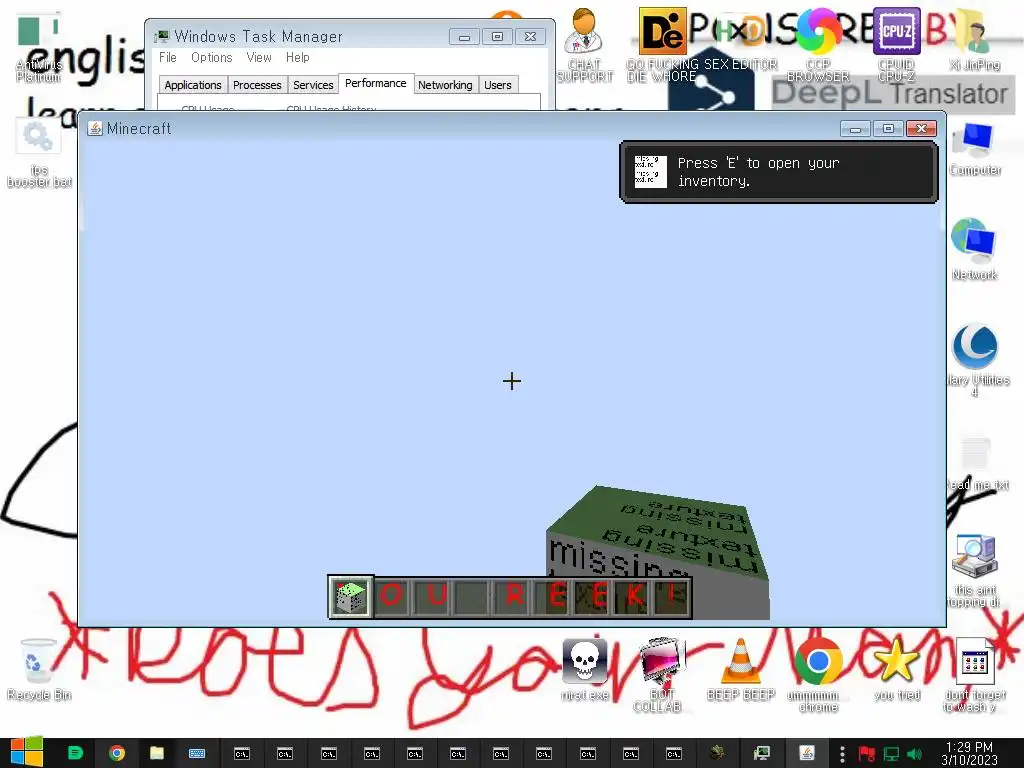Screen dimensions: 1024x768
Task: Switch to the Services tab in Task Manager
Action: (313, 85)
